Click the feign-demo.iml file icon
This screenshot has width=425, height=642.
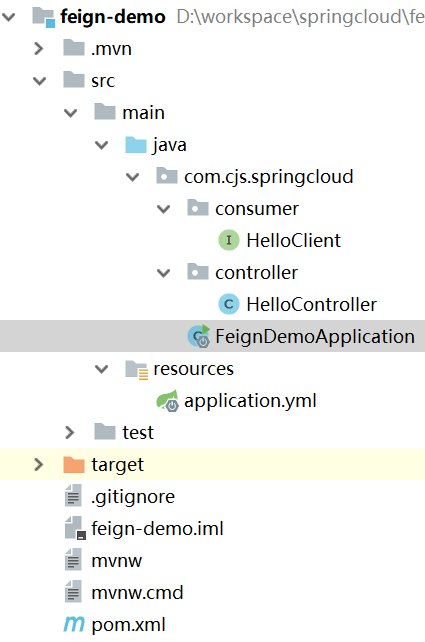[75, 528]
